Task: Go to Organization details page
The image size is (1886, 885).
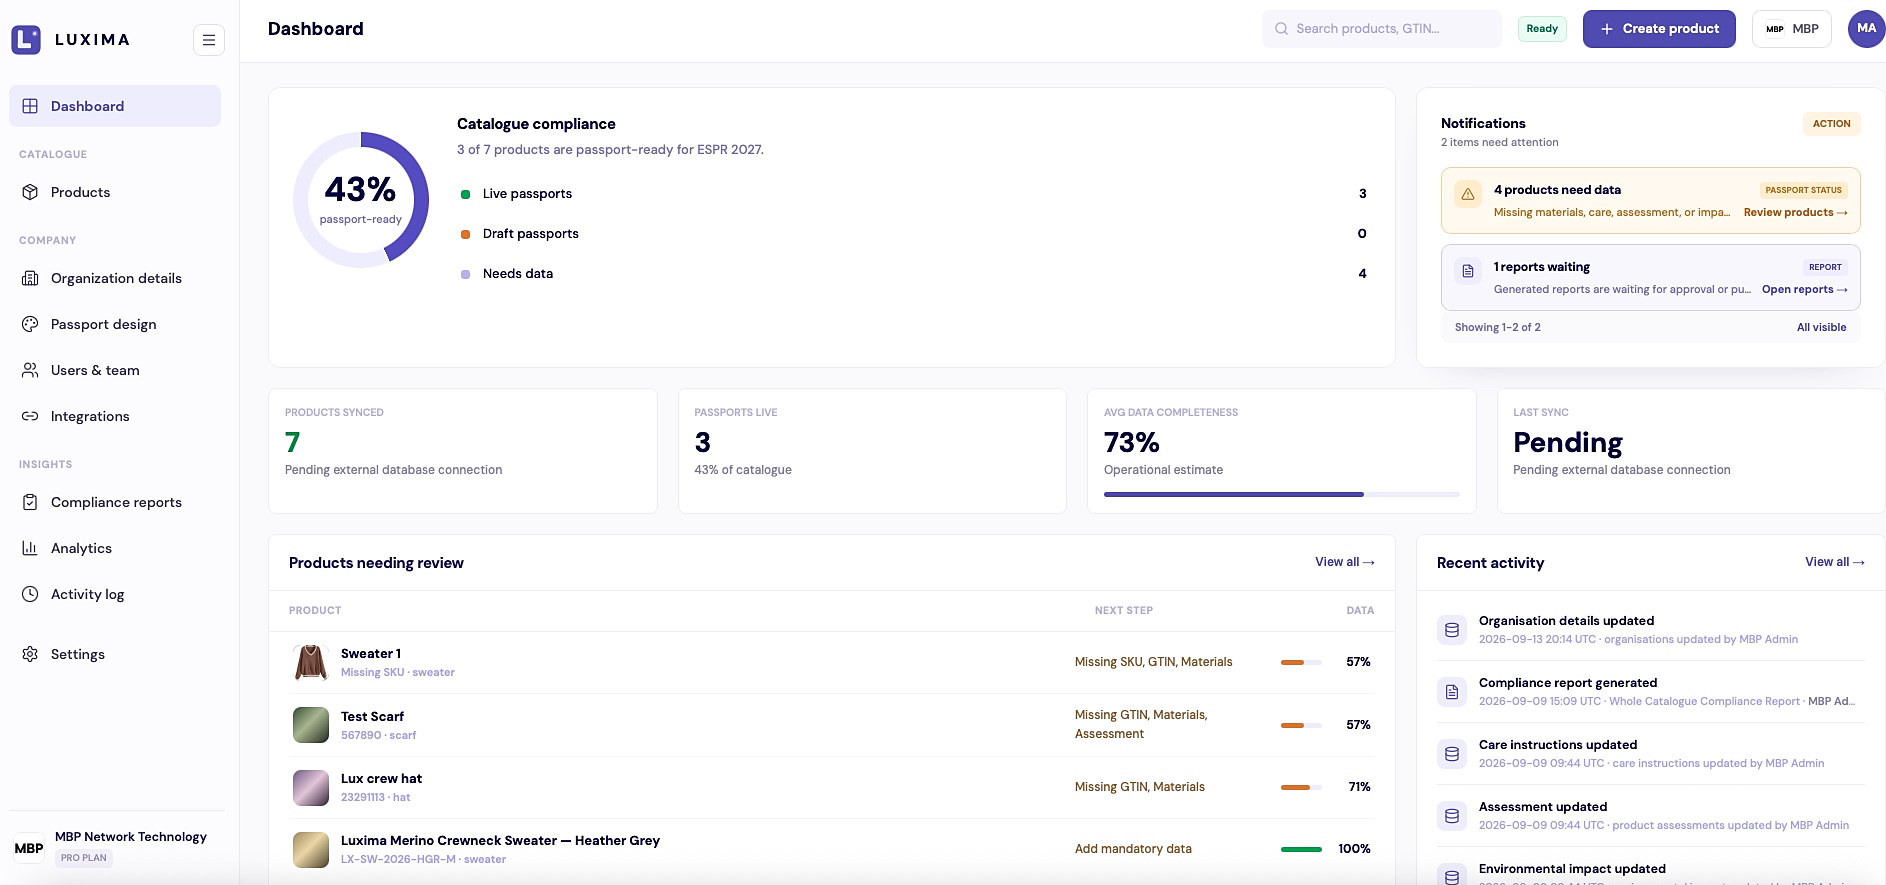Action: (x=115, y=278)
